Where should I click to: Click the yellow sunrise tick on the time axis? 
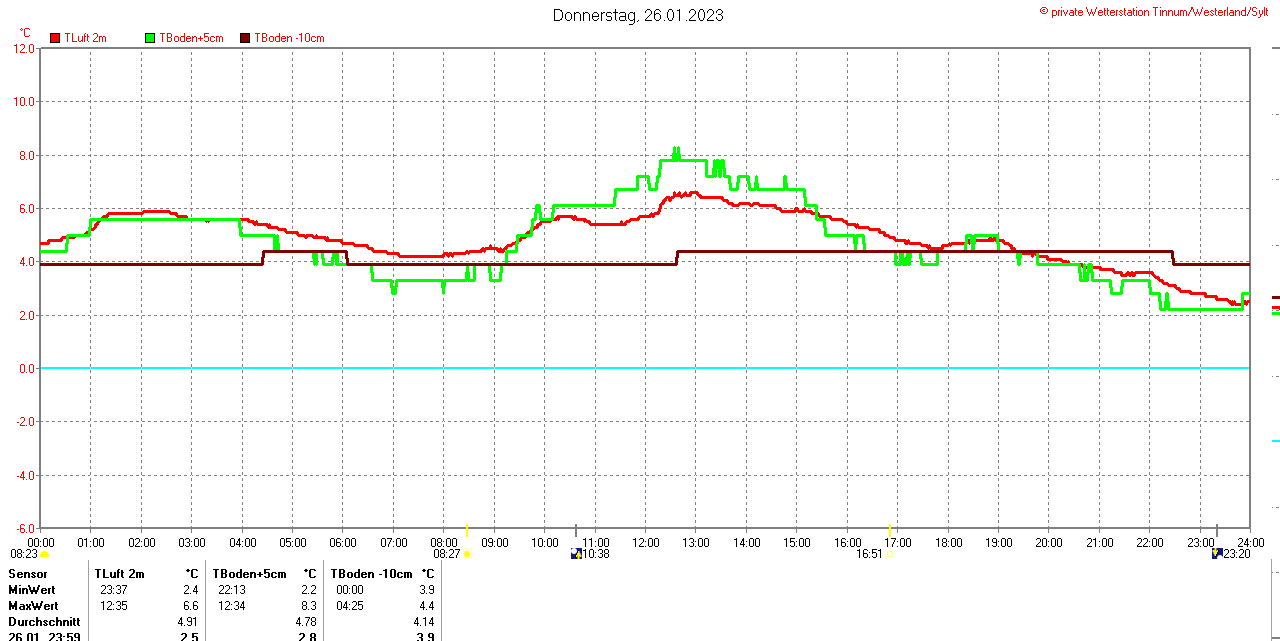coord(467,530)
